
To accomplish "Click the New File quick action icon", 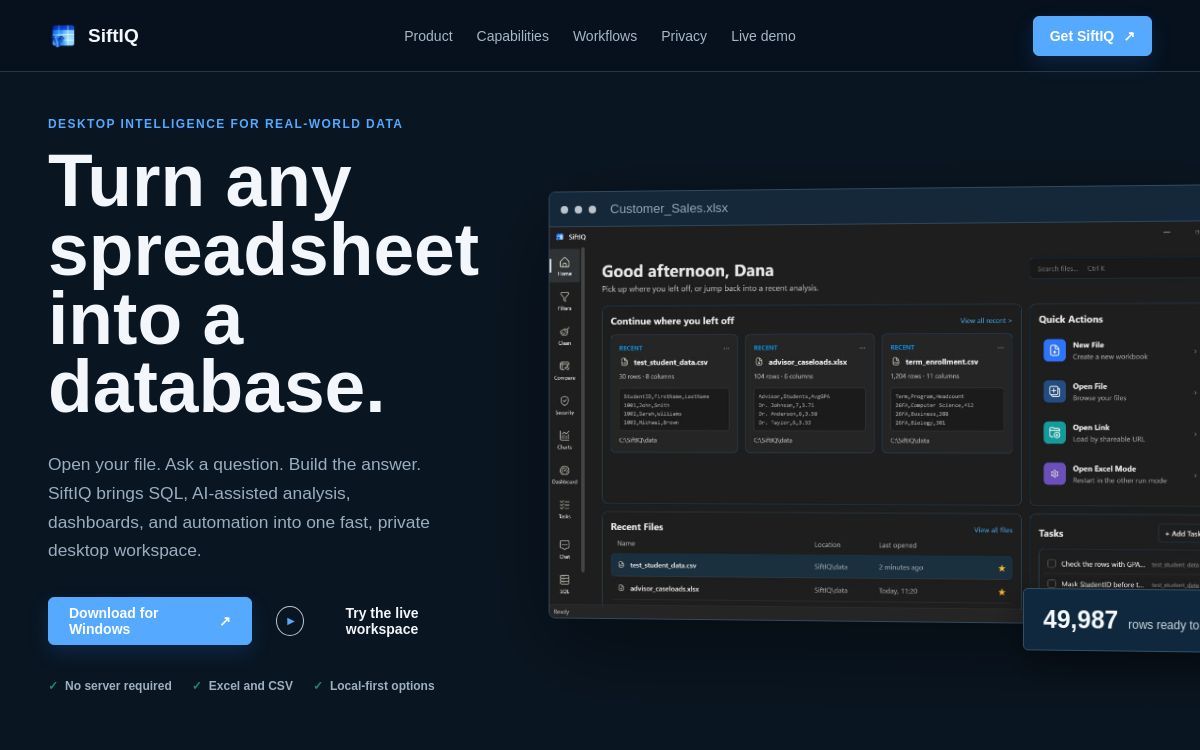I will point(1054,350).
